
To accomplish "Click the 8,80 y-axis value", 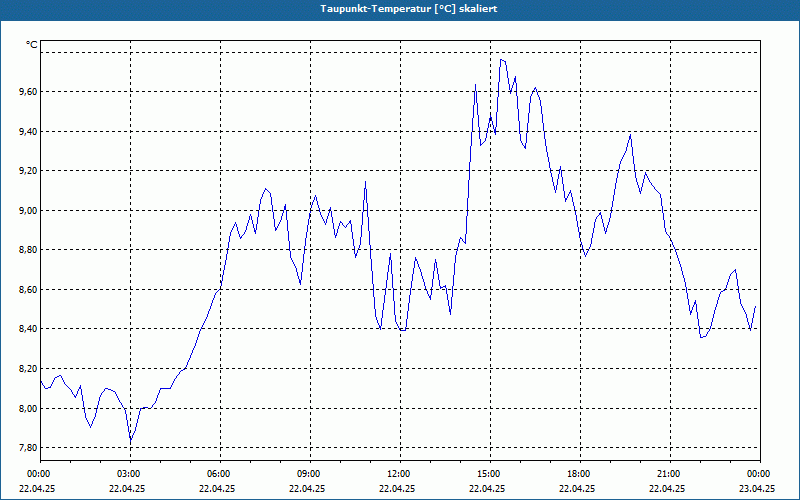I will [x=28, y=250].
